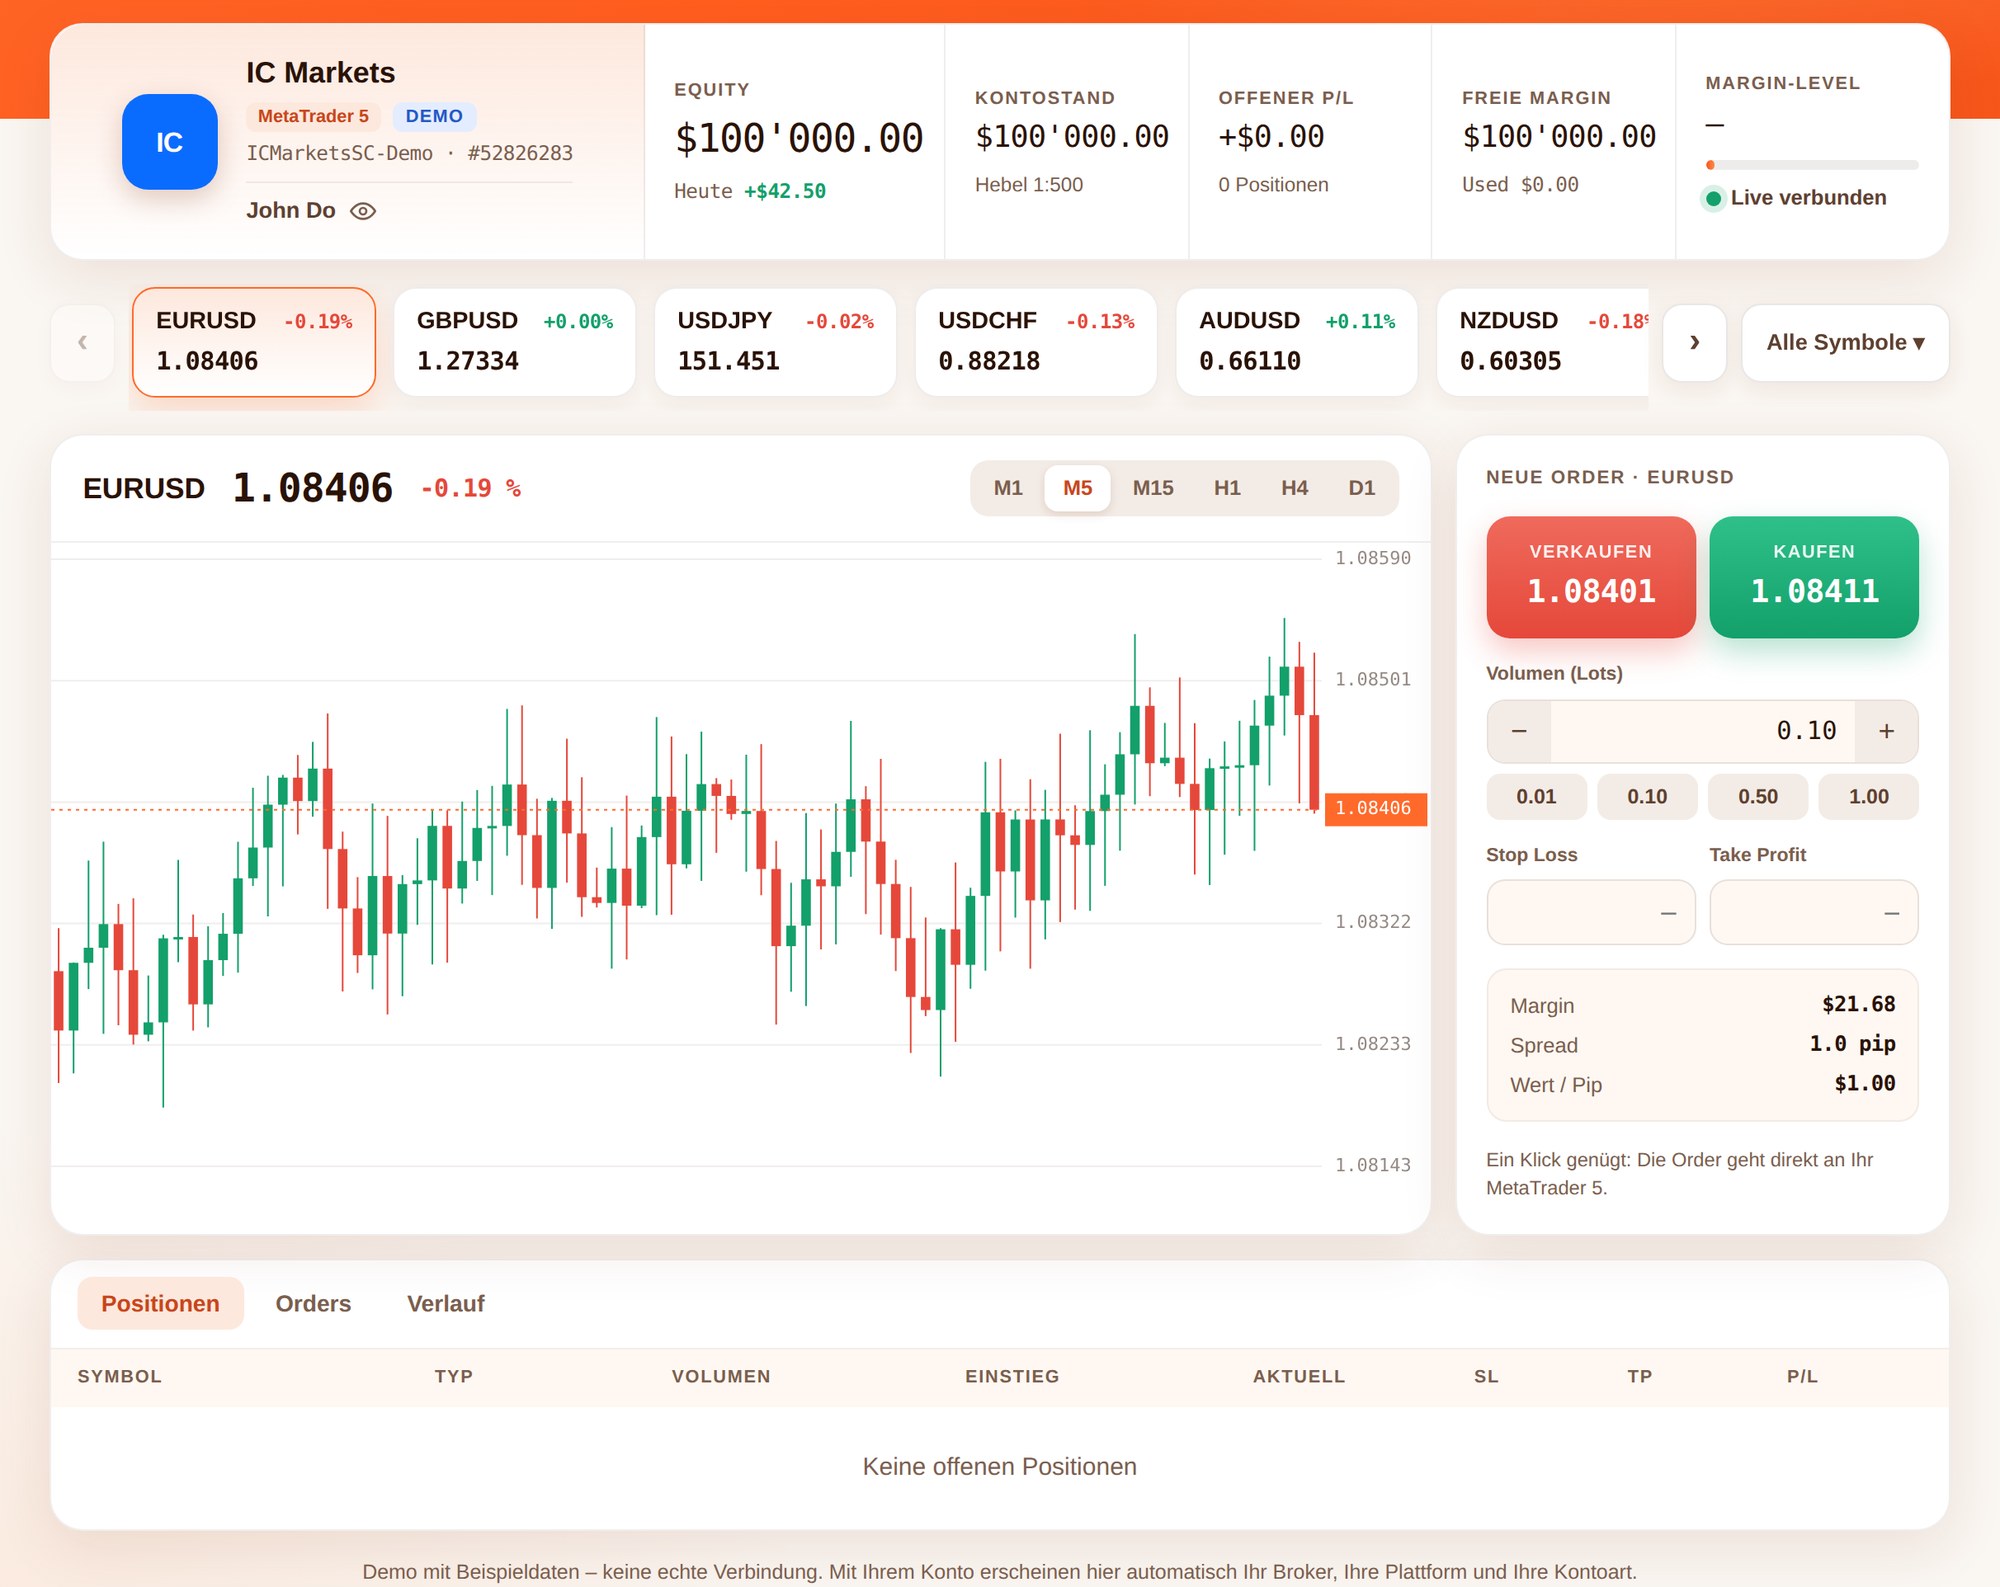Switch chart to D1 timeframe
The height and width of the screenshot is (1587, 2000).
(1361, 488)
